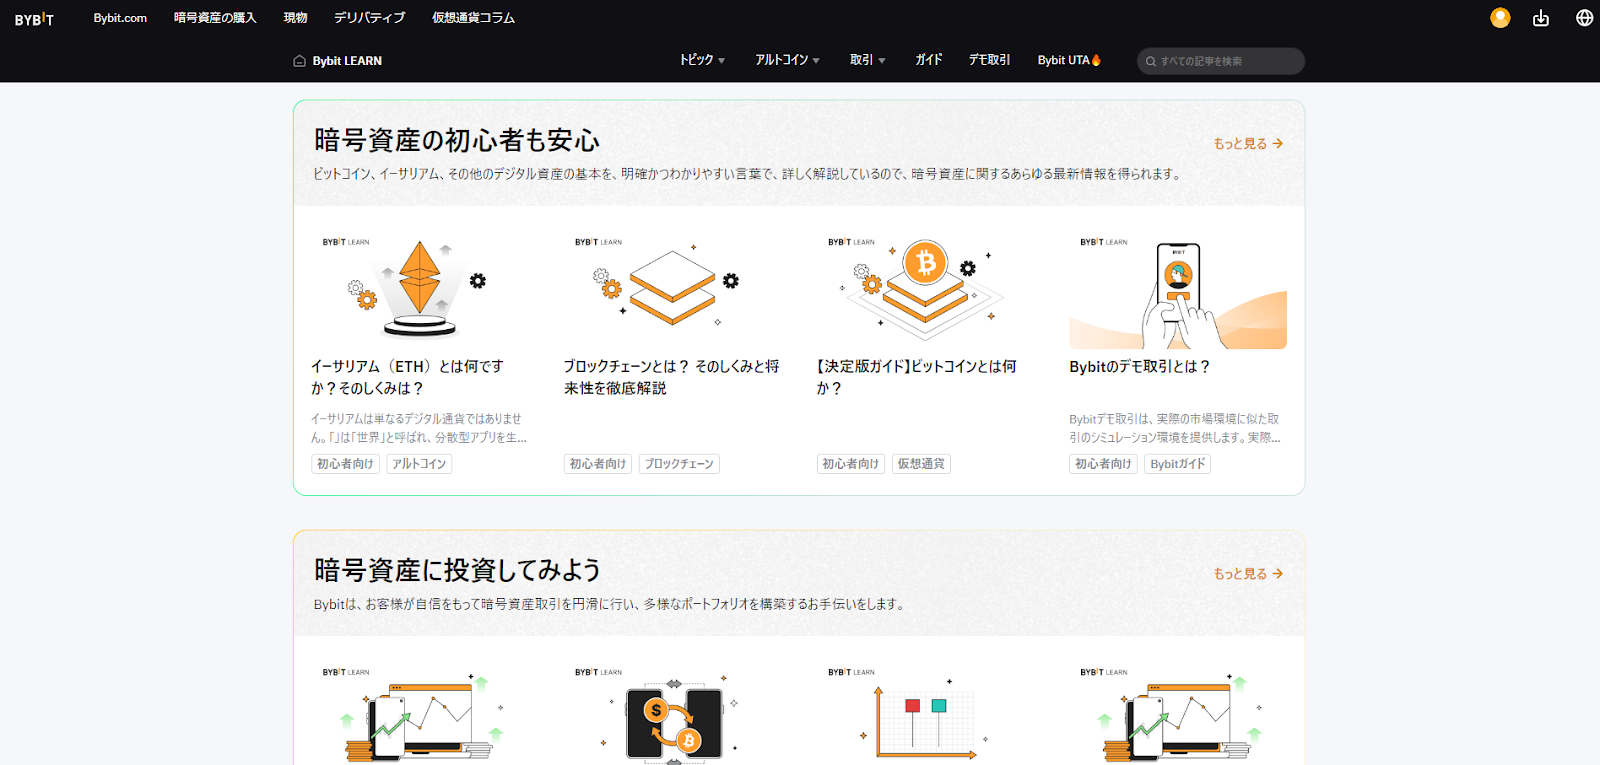1600x765 pixels.
Task: Open the デモ取引 menu item
Action: click(x=989, y=60)
